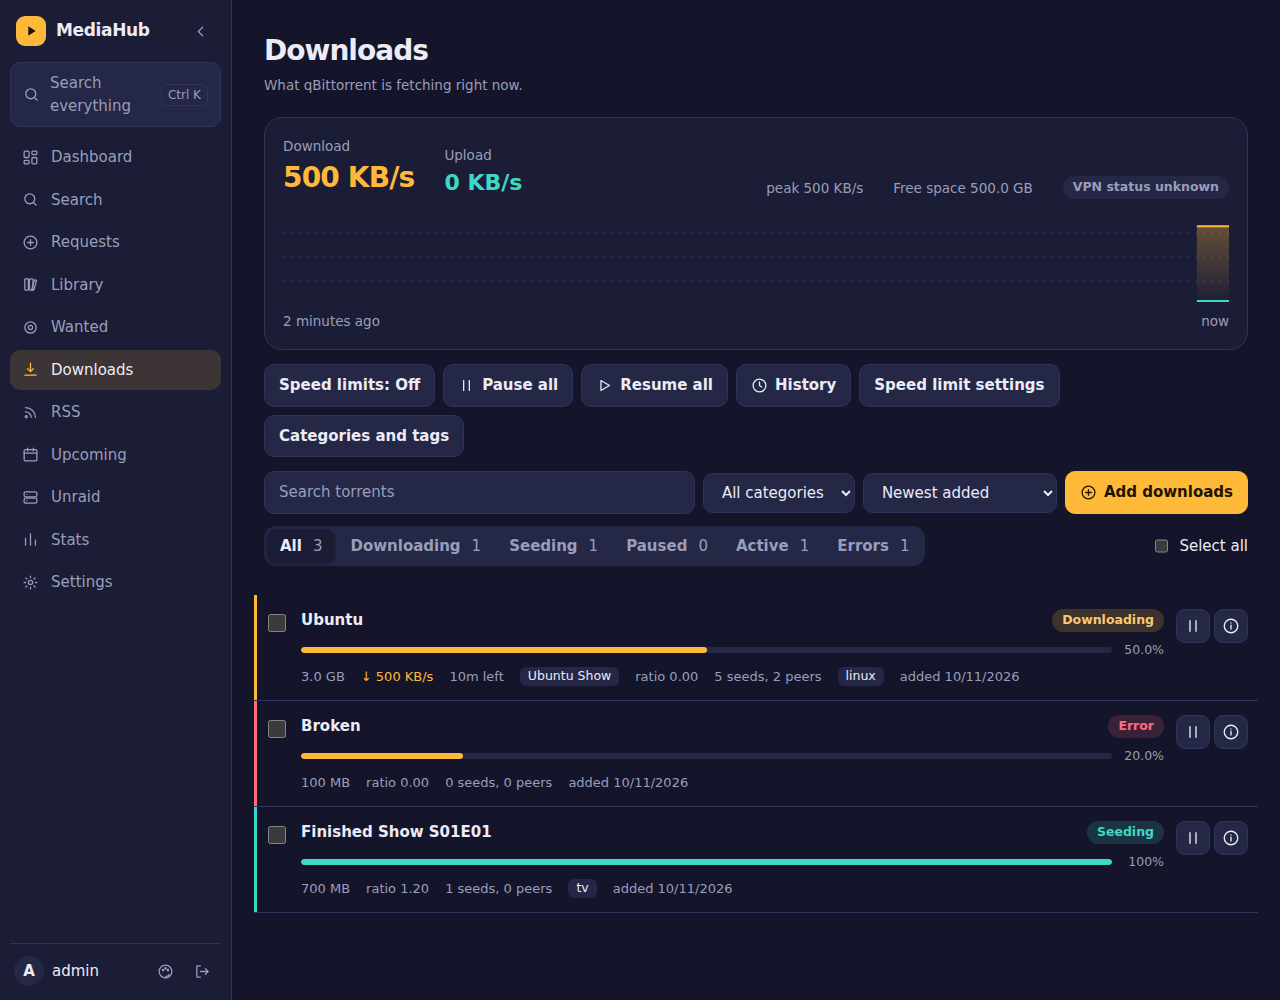Screen dimensions: 1280x1000
Task: Navigate to the Wanted page
Action: click(115, 327)
